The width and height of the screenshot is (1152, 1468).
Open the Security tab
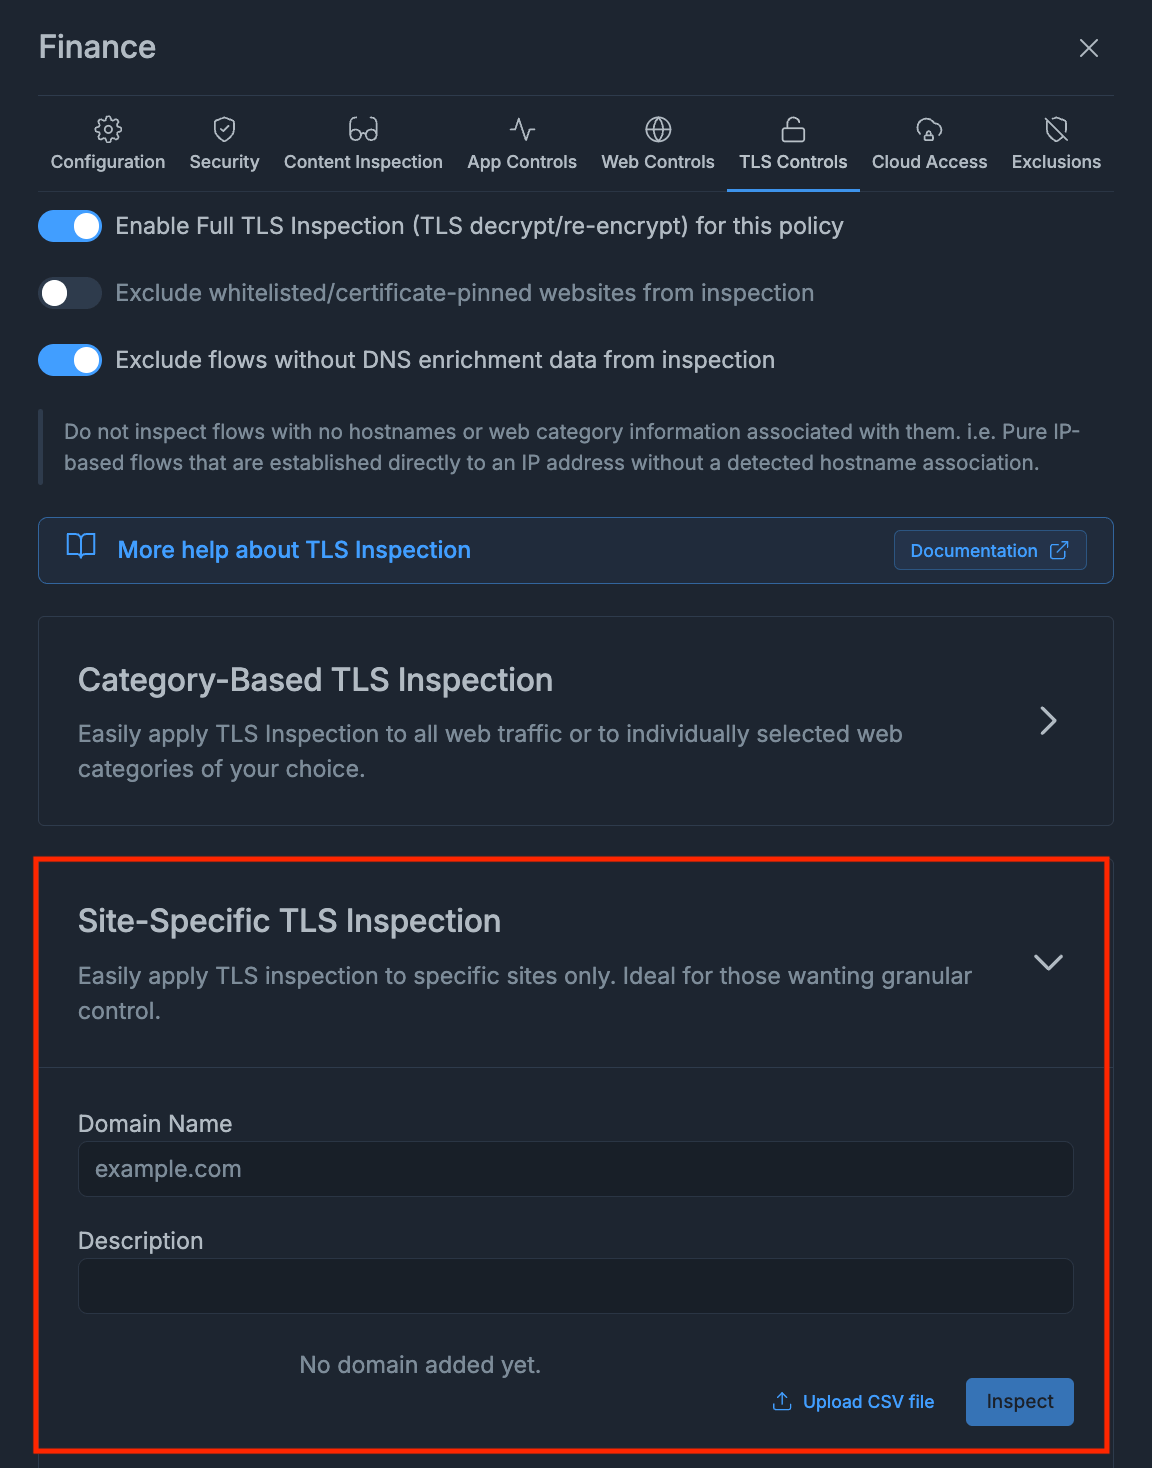[223, 145]
